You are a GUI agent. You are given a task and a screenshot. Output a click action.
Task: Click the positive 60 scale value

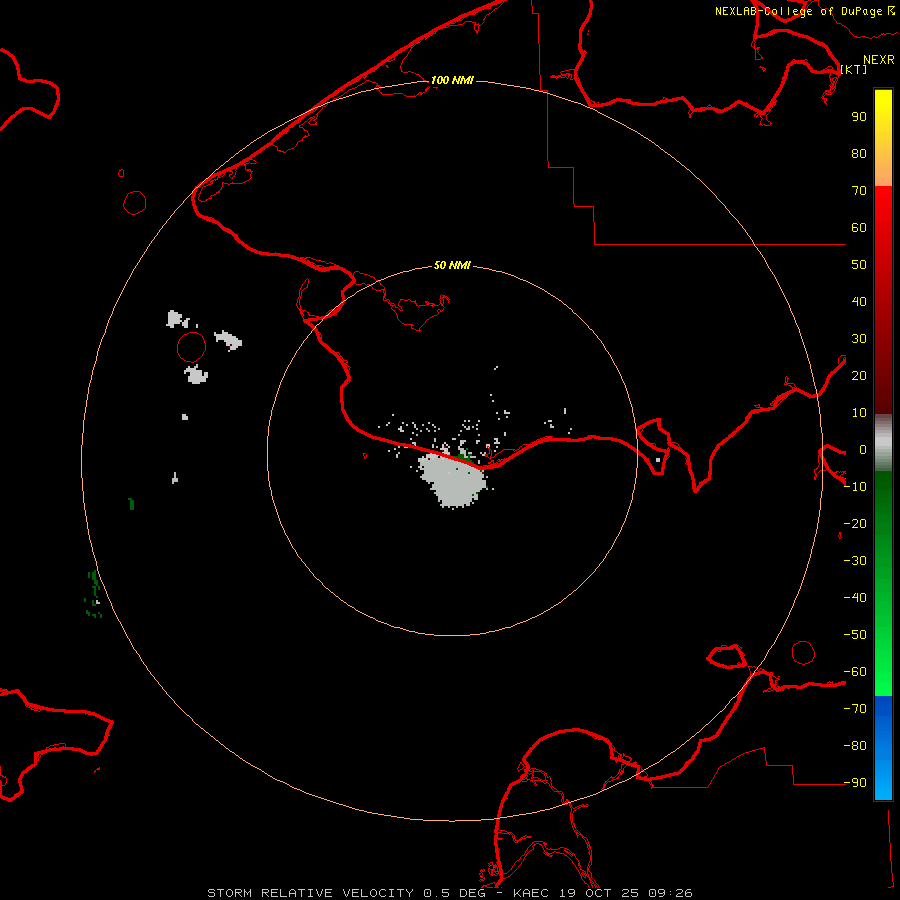859,227
